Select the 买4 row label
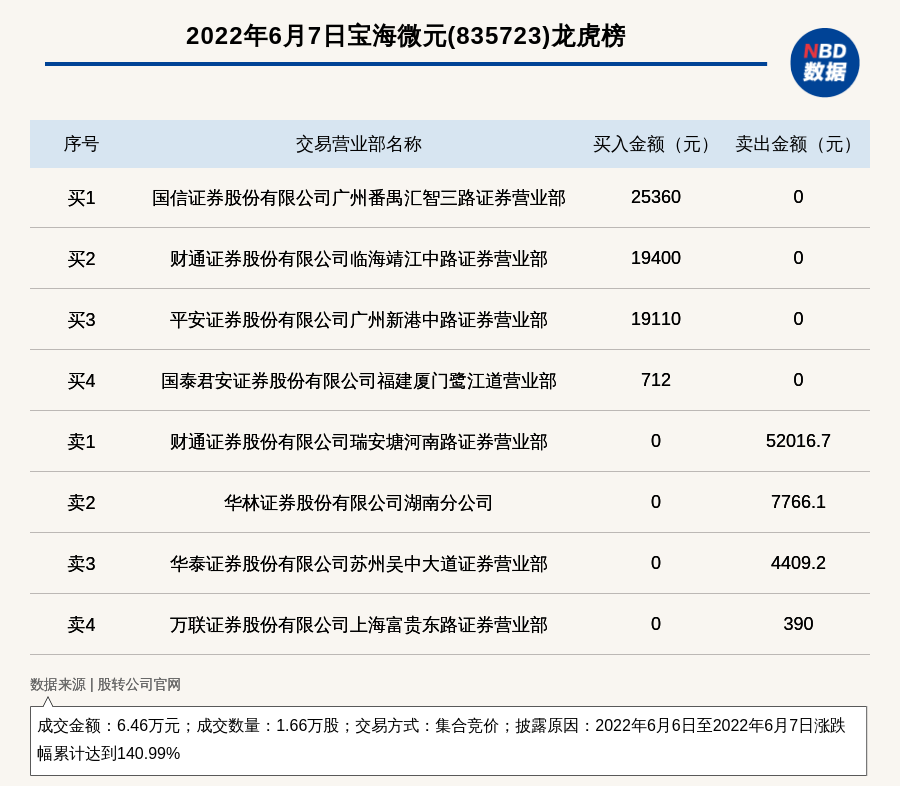Viewport: 900px width, 786px height. [81, 381]
